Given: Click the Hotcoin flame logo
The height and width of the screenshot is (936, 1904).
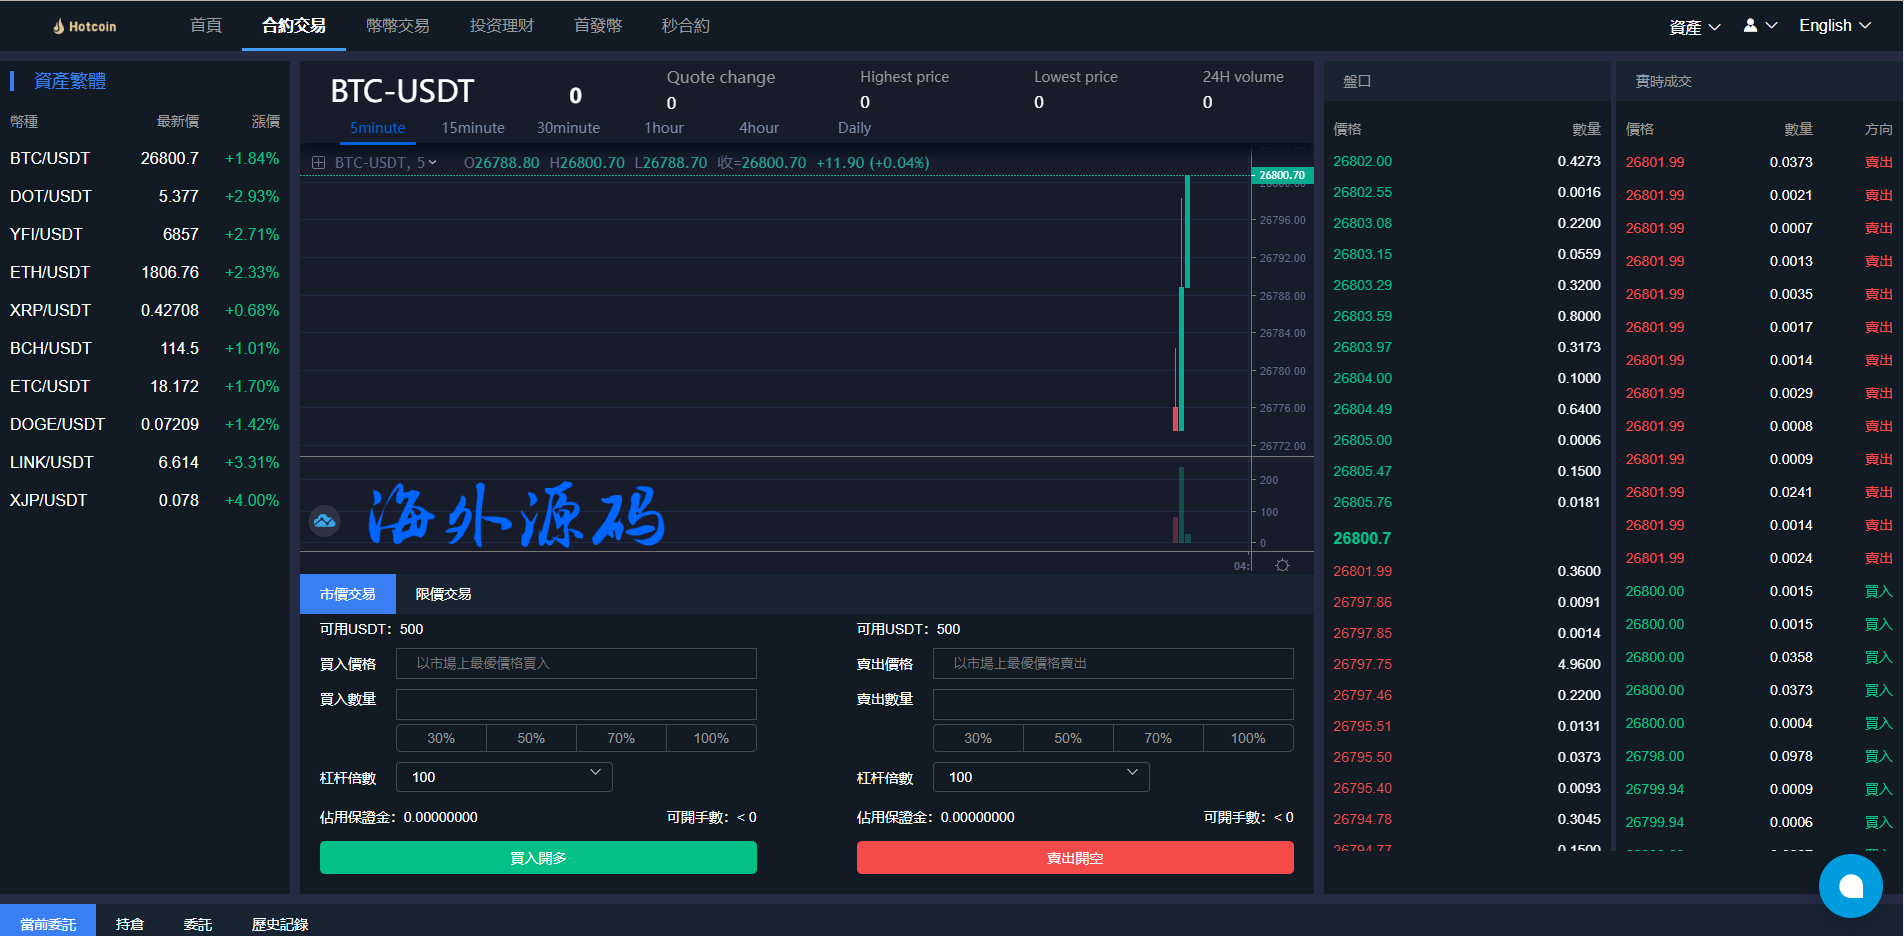Looking at the screenshot, I should pyautogui.click(x=59, y=26).
